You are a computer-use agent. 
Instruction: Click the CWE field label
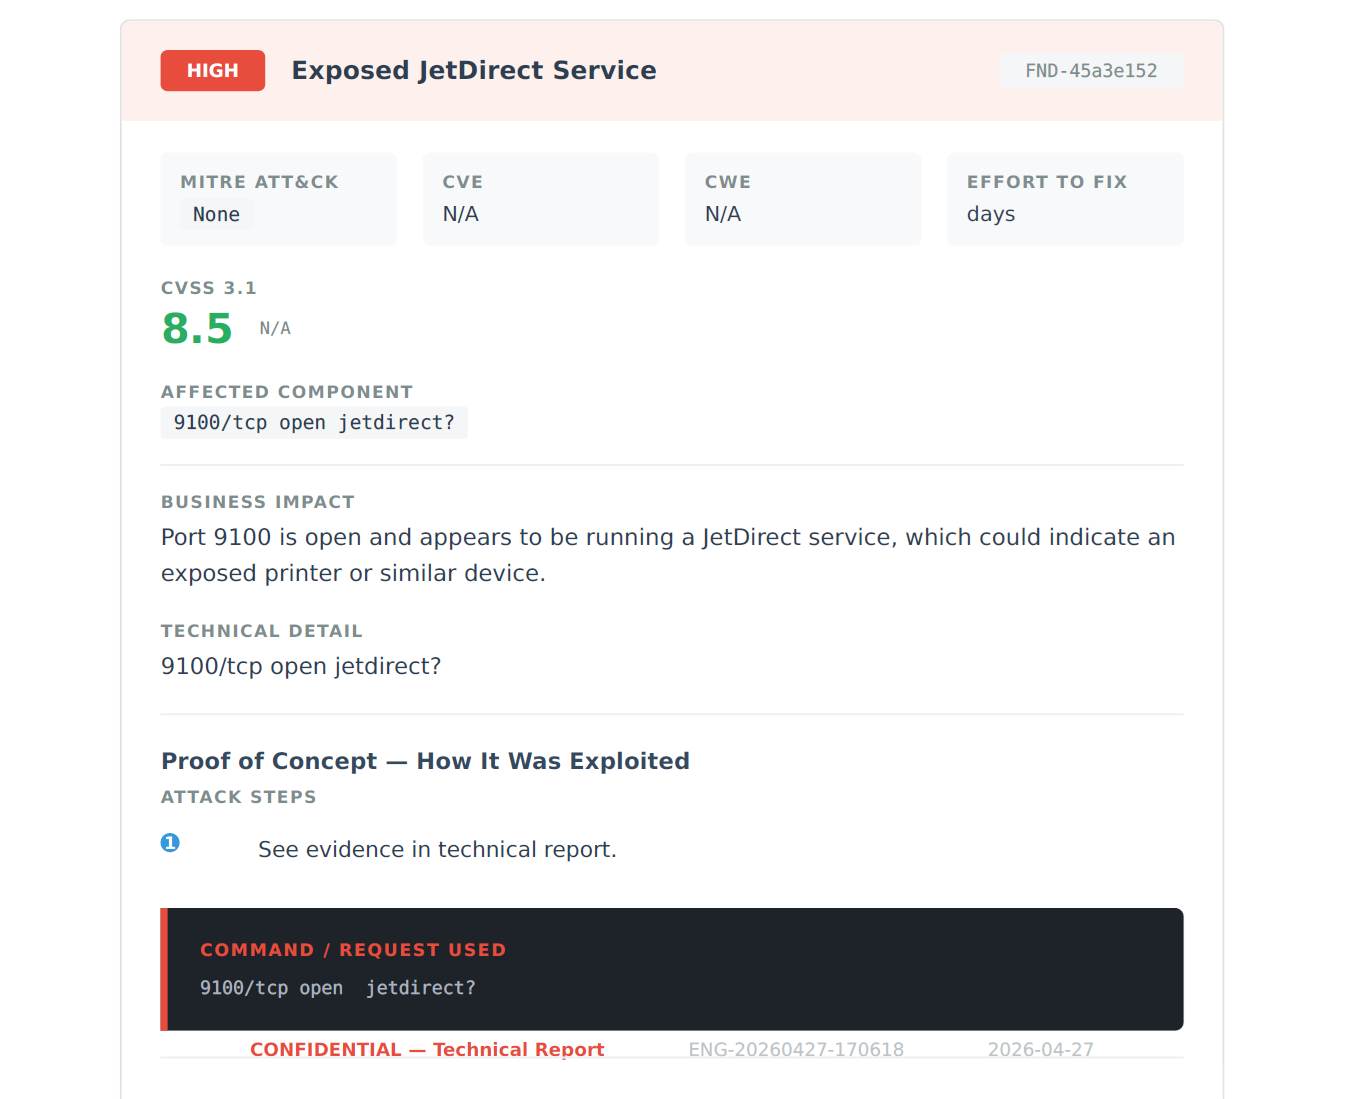pyautogui.click(x=728, y=182)
